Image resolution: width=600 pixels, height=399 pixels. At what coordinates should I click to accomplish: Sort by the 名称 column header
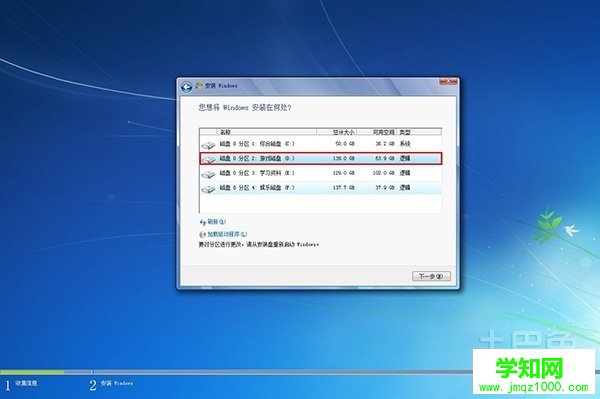pyautogui.click(x=267, y=132)
